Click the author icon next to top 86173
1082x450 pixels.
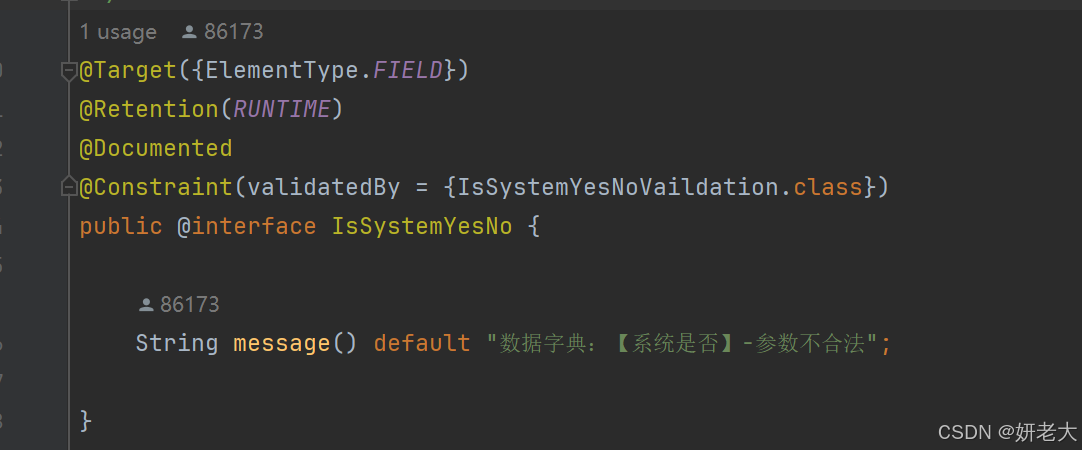pos(190,32)
